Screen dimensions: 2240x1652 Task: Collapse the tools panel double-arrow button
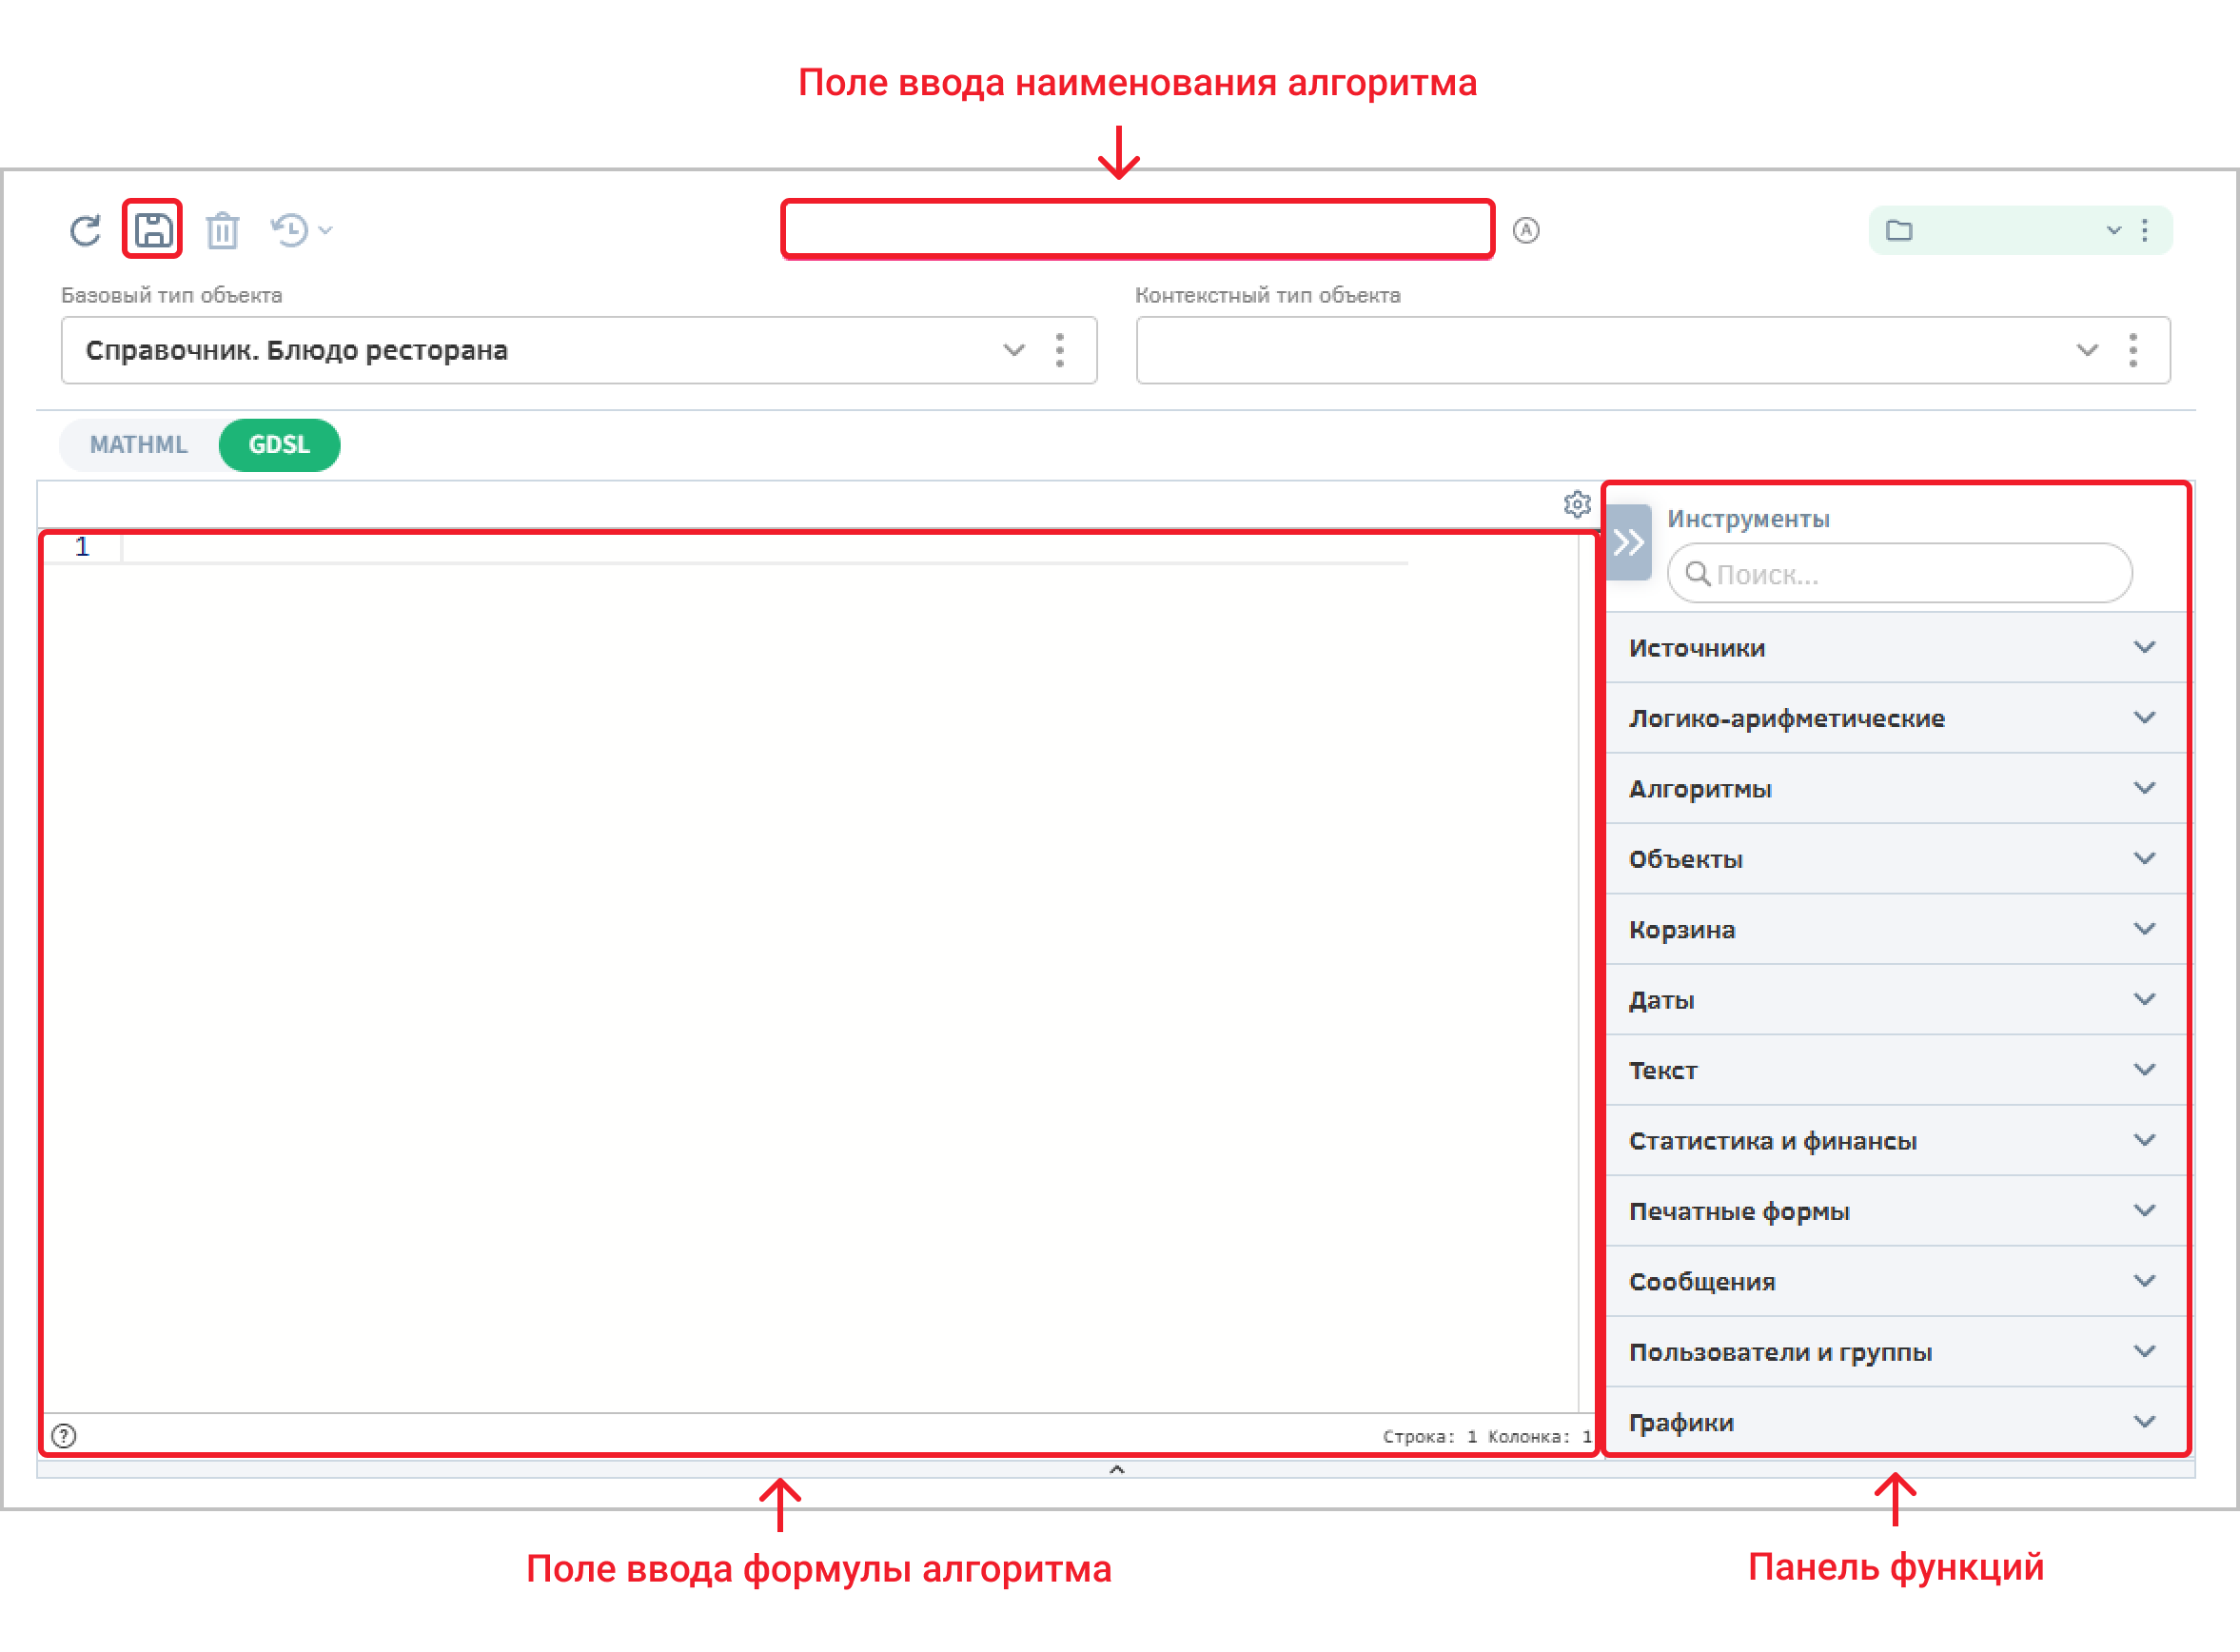click(1628, 543)
